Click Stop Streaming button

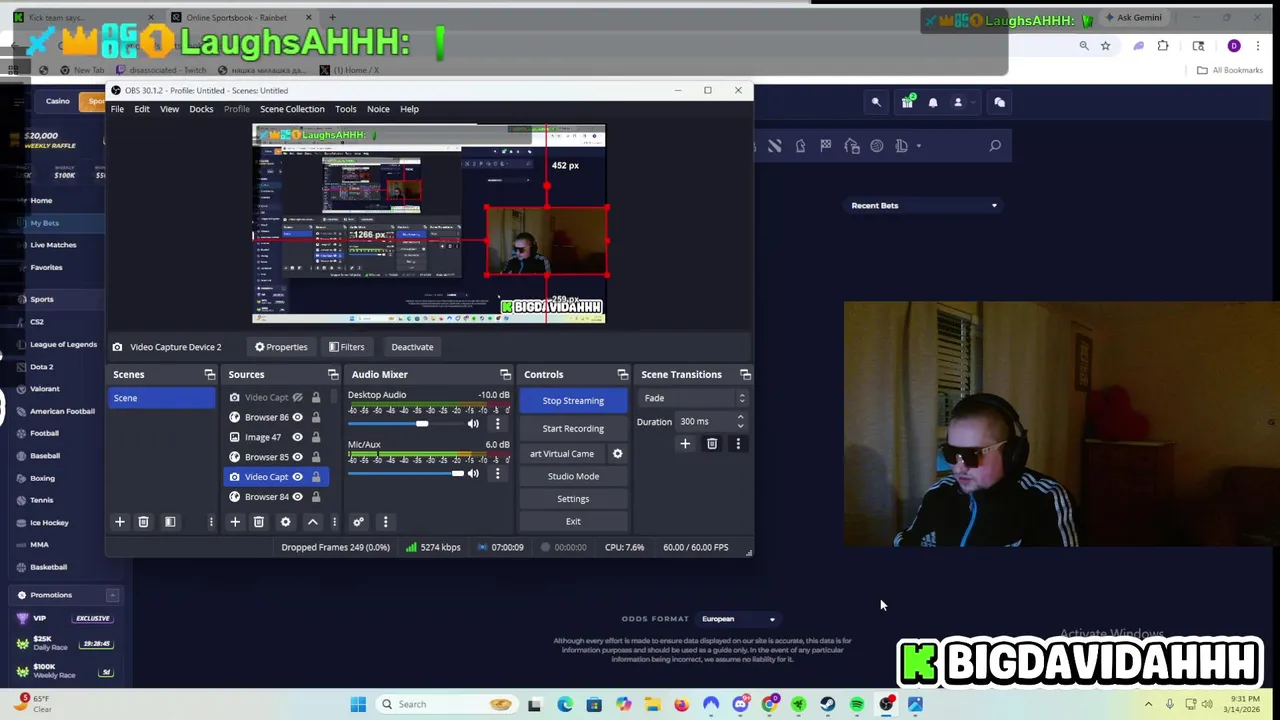tap(573, 401)
